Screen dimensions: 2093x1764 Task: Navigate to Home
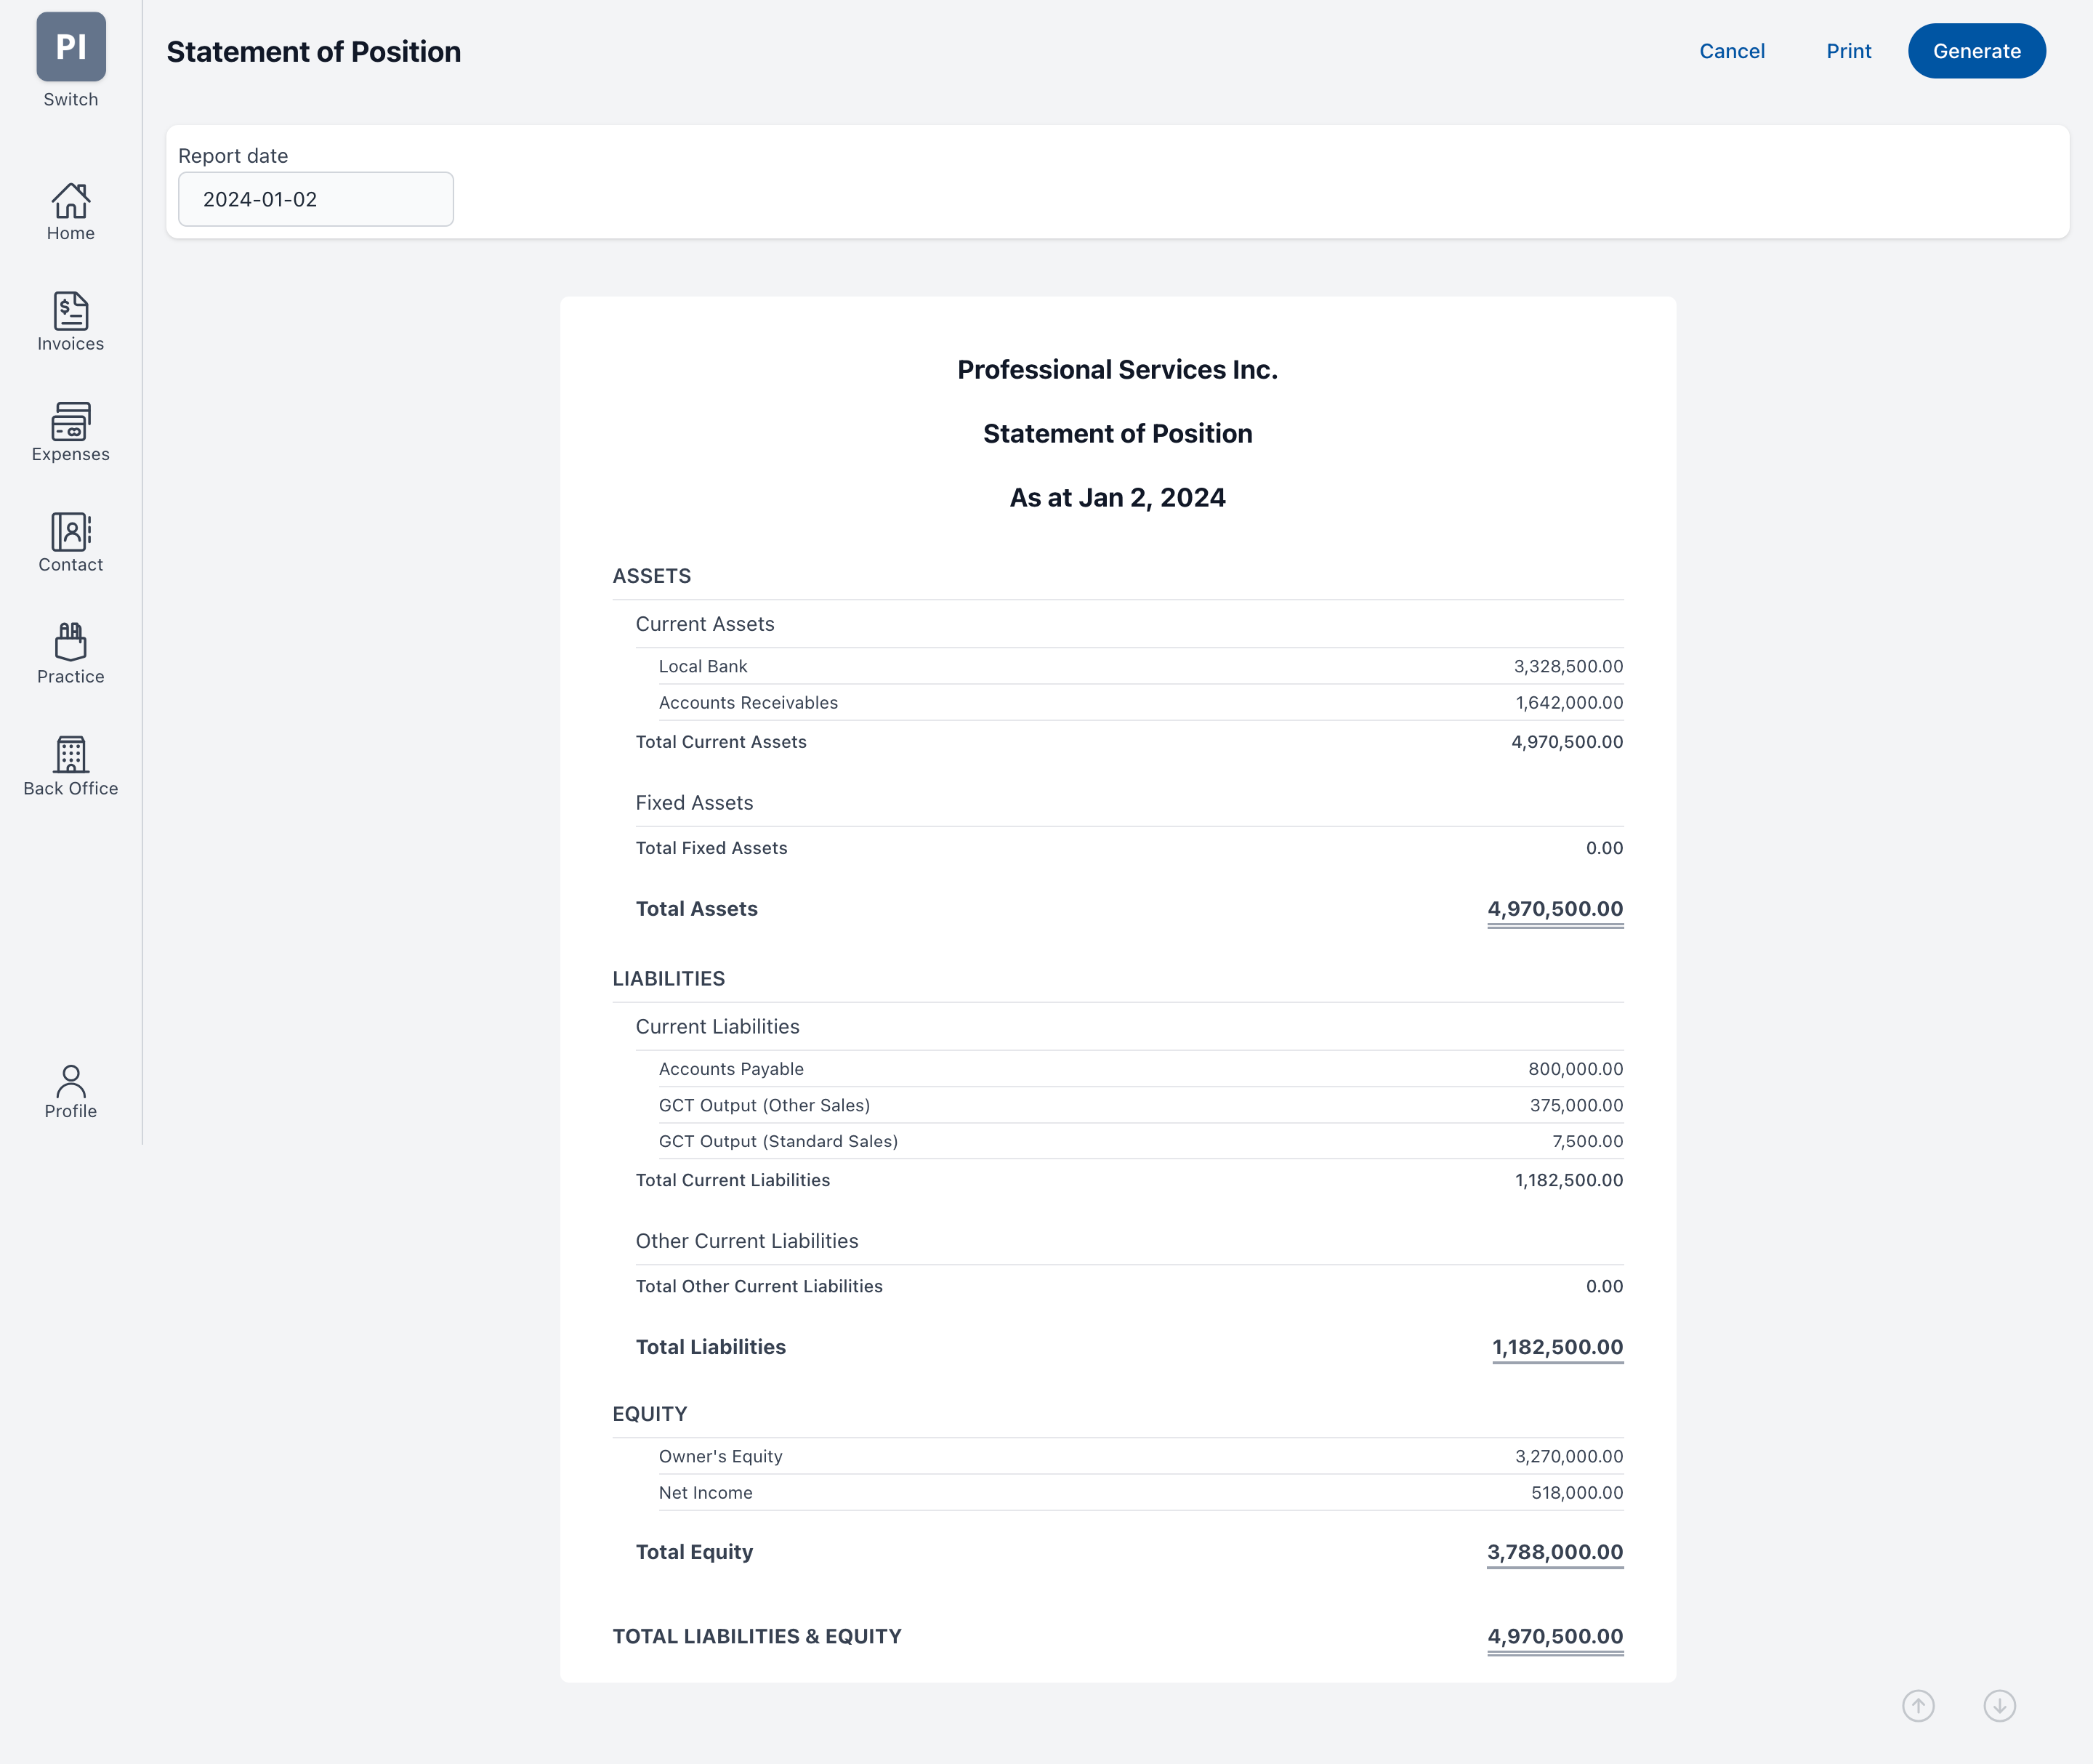[x=70, y=210]
